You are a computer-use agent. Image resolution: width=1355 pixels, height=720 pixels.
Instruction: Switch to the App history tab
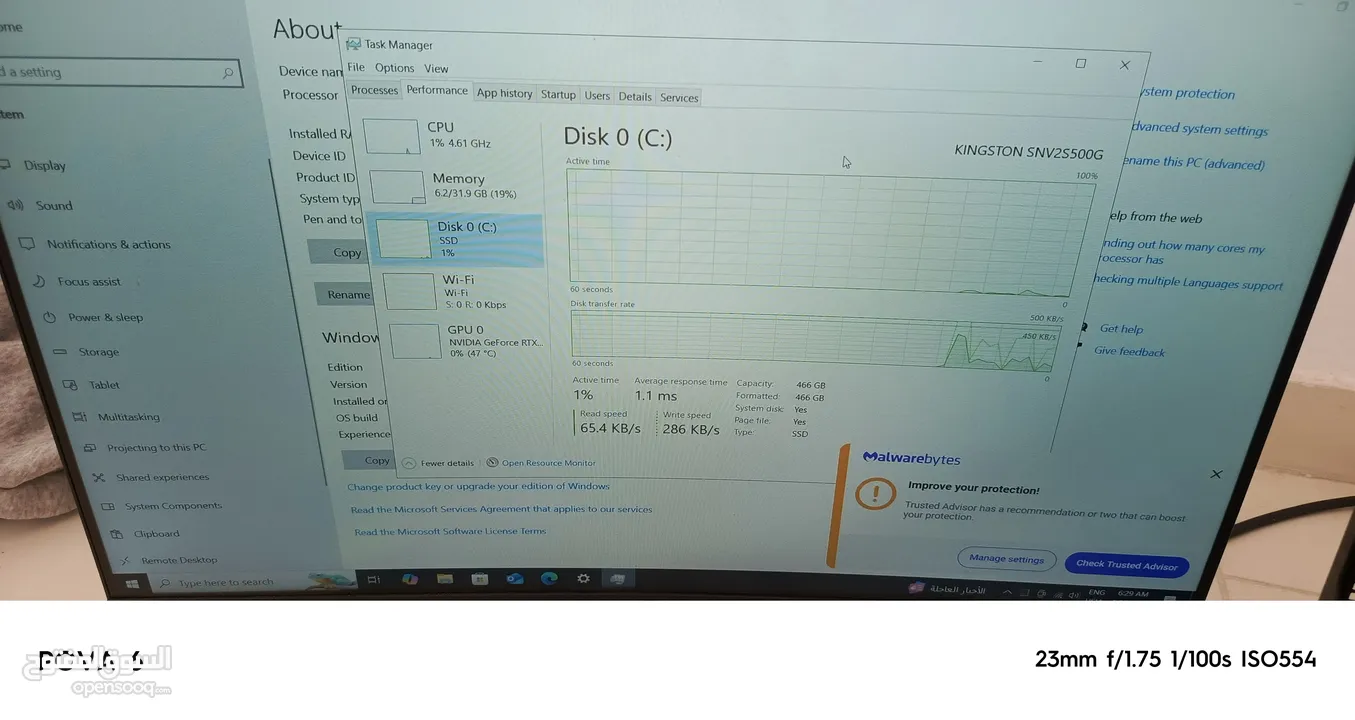504,93
